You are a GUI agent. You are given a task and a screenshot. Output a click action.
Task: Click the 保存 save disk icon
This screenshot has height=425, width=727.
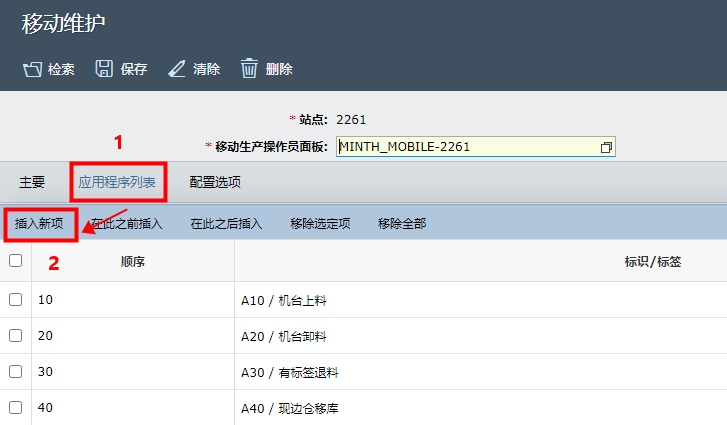tap(104, 69)
